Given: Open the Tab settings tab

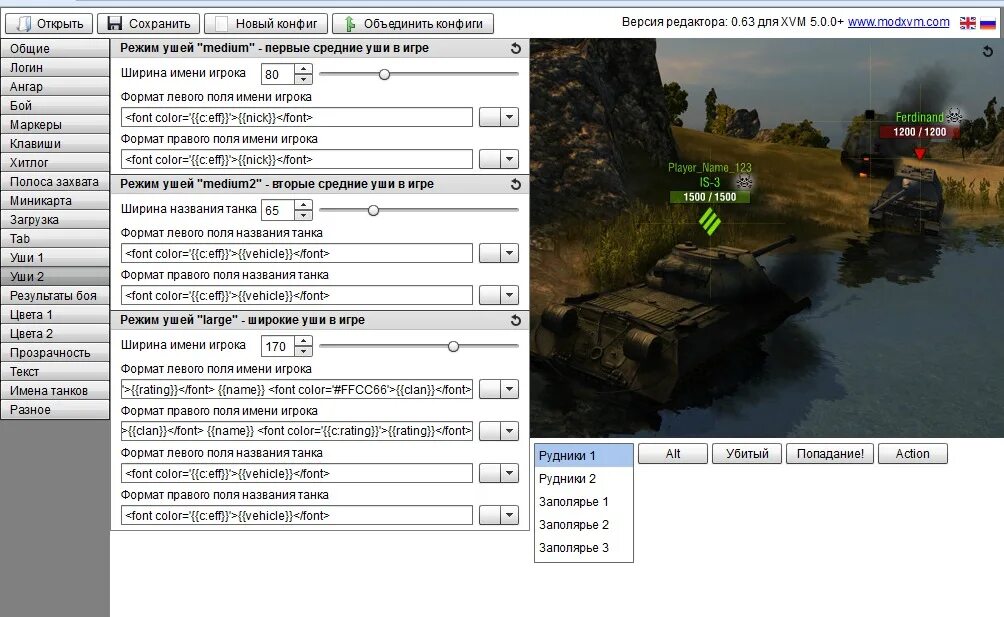Looking at the screenshot, I should tap(55, 239).
